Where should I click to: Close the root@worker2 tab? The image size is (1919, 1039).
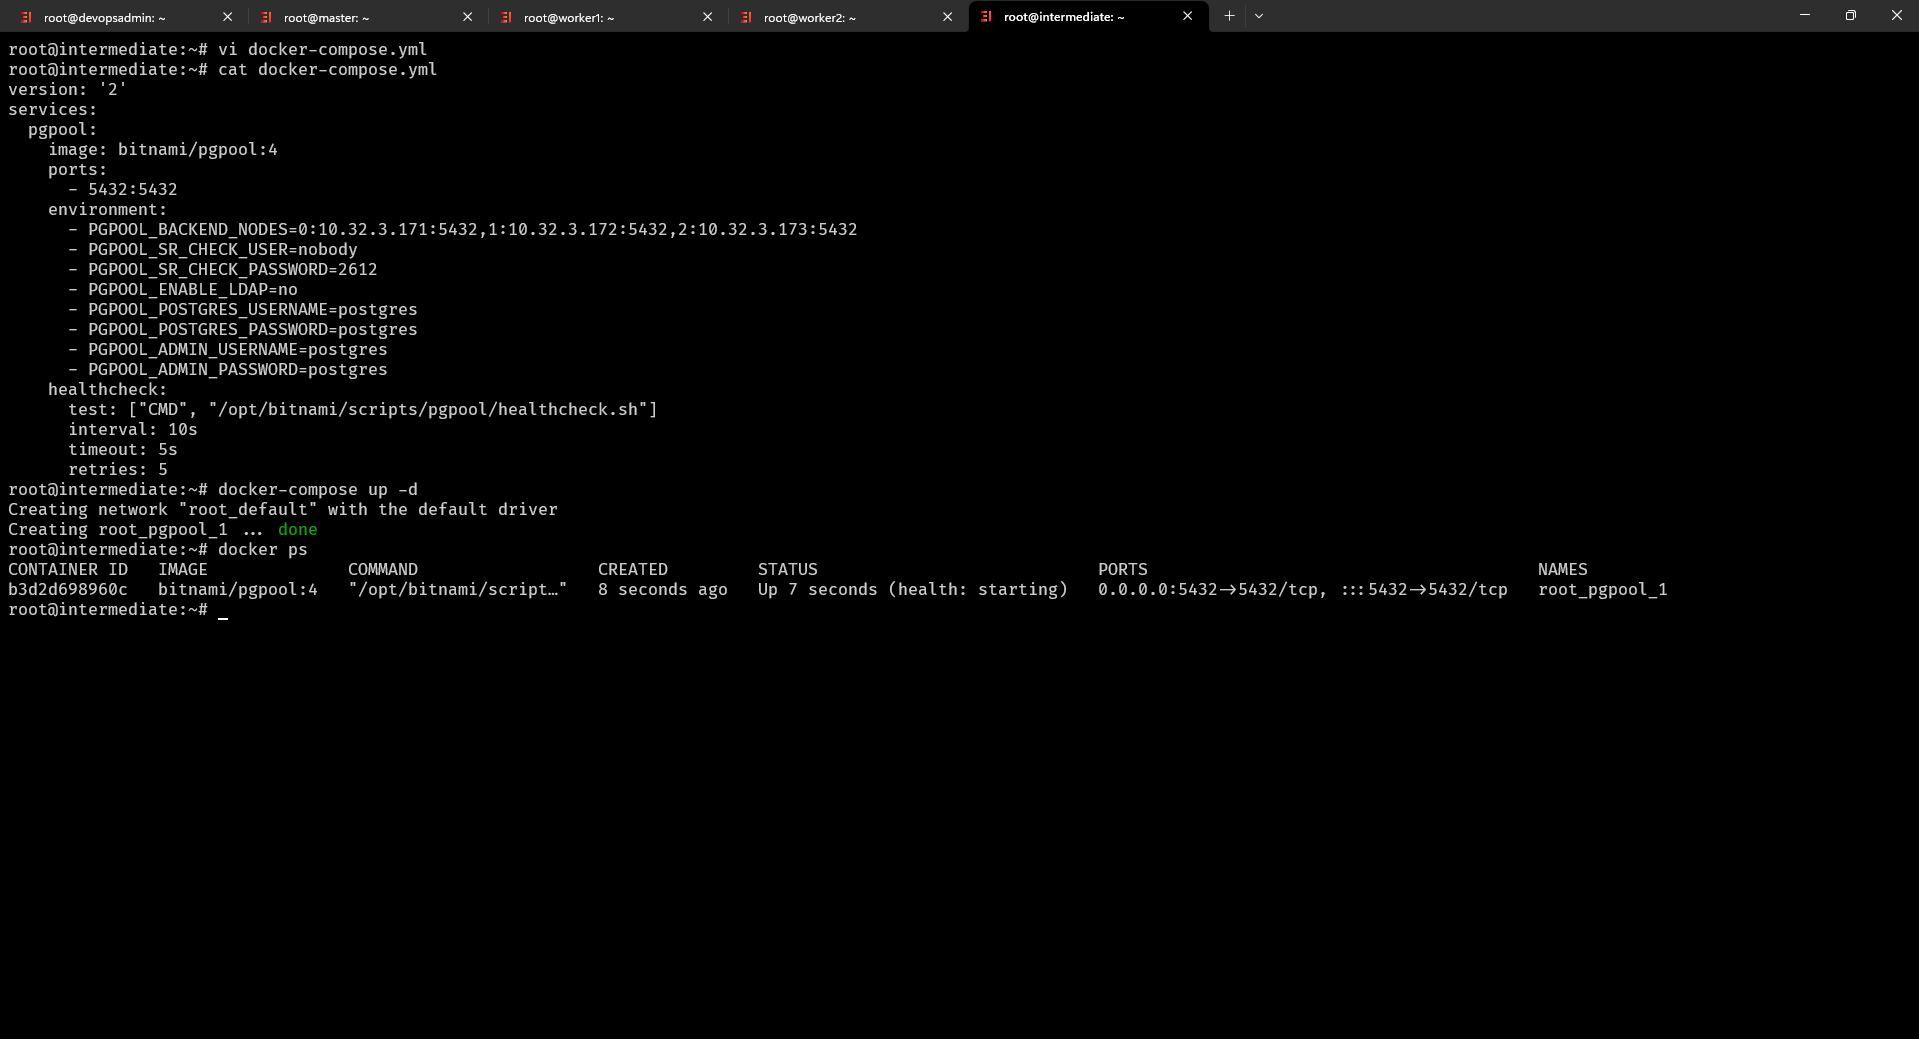pyautogui.click(x=947, y=17)
